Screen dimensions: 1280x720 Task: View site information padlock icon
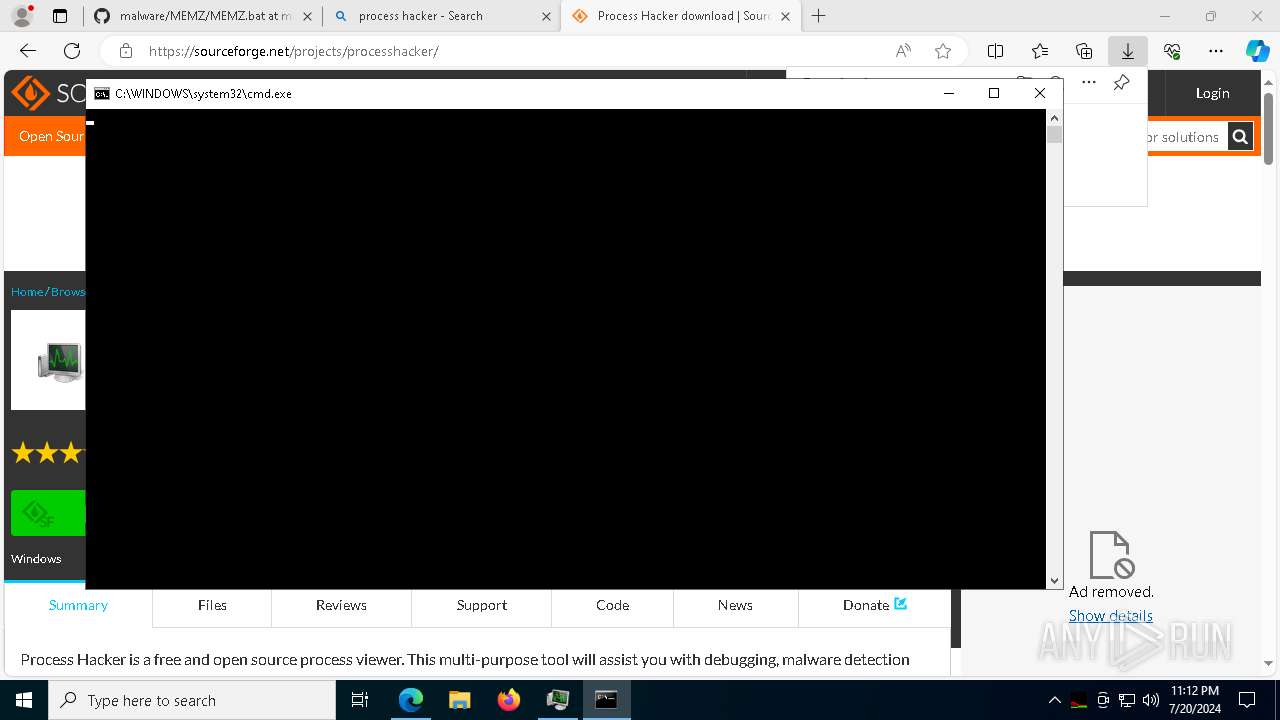point(125,51)
